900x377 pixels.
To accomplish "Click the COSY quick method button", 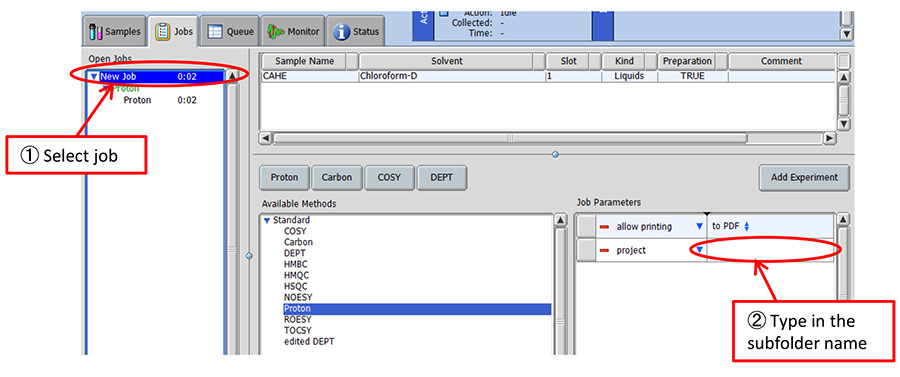I will point(389,178).
